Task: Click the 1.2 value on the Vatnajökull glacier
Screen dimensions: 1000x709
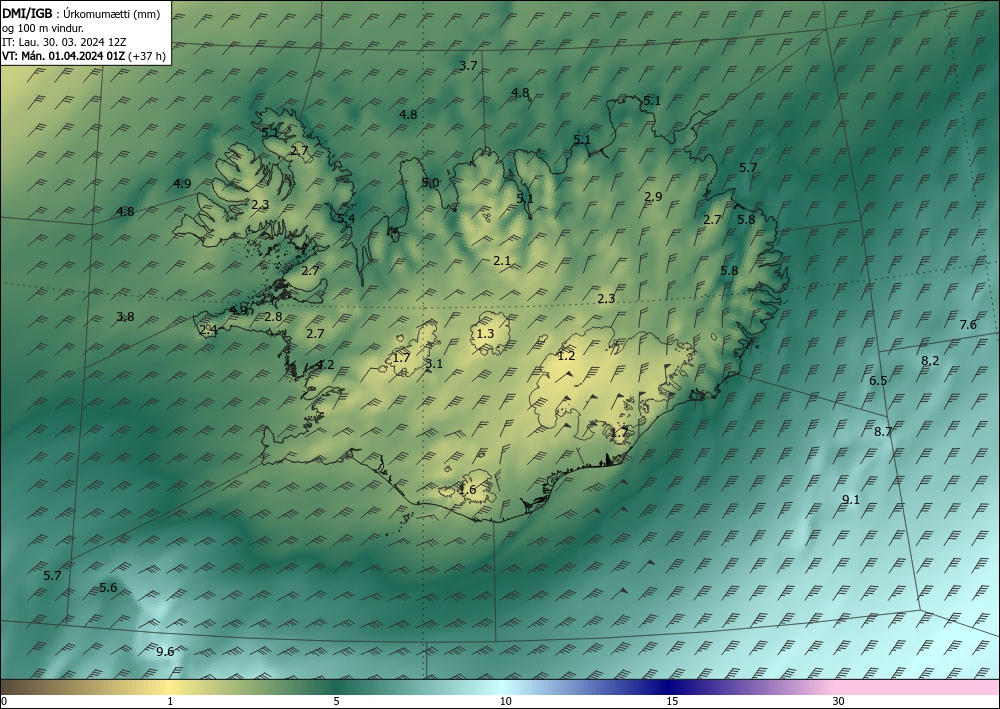Action: click(x=566, y=356)
